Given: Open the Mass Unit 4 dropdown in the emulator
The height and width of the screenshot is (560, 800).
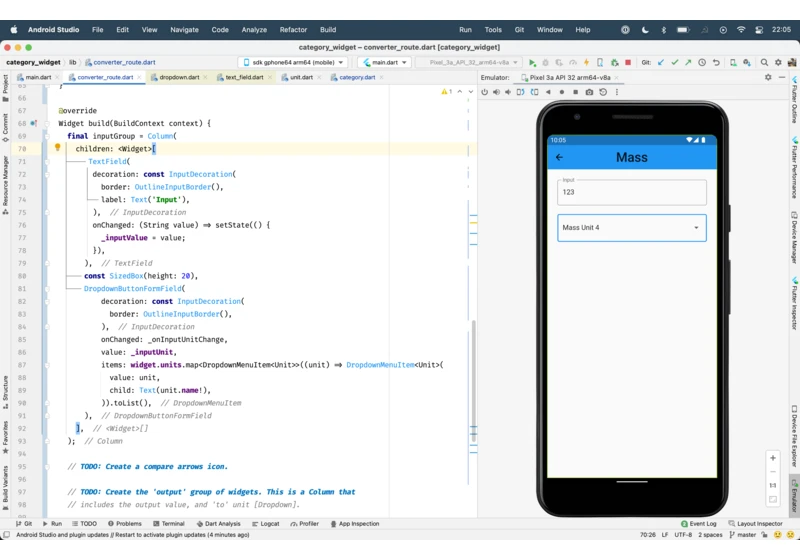Looking at the screenshot, I should [x=632, y=227].
